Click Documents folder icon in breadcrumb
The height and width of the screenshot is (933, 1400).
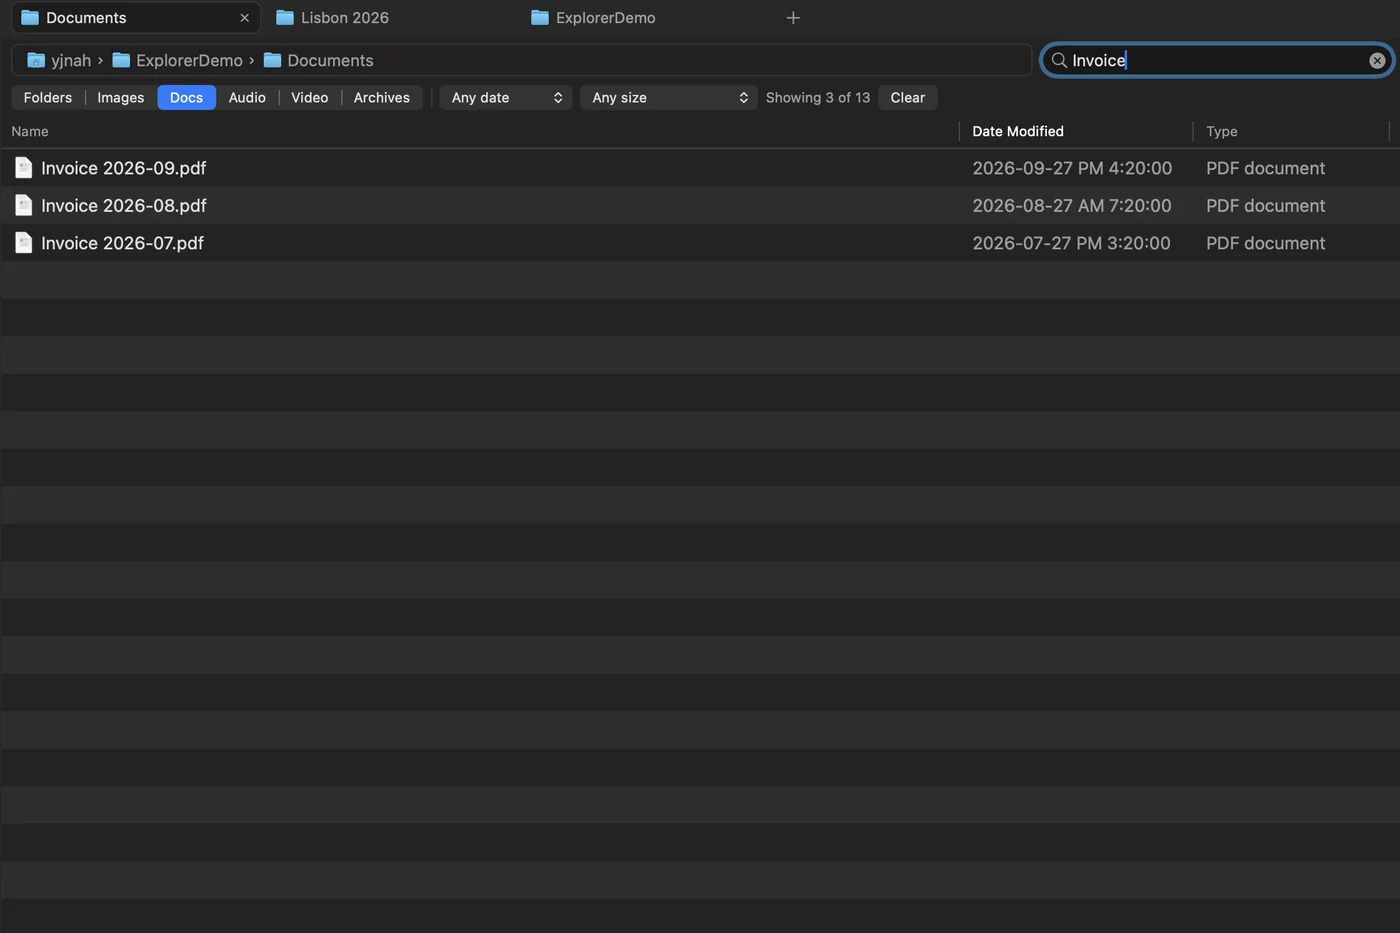[x=272, y=60]
